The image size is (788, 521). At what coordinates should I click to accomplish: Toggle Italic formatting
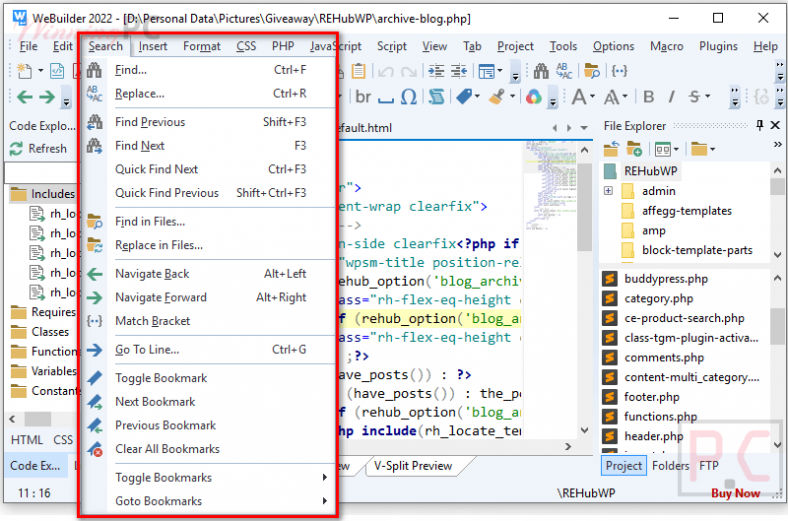(x=671, y=96)
